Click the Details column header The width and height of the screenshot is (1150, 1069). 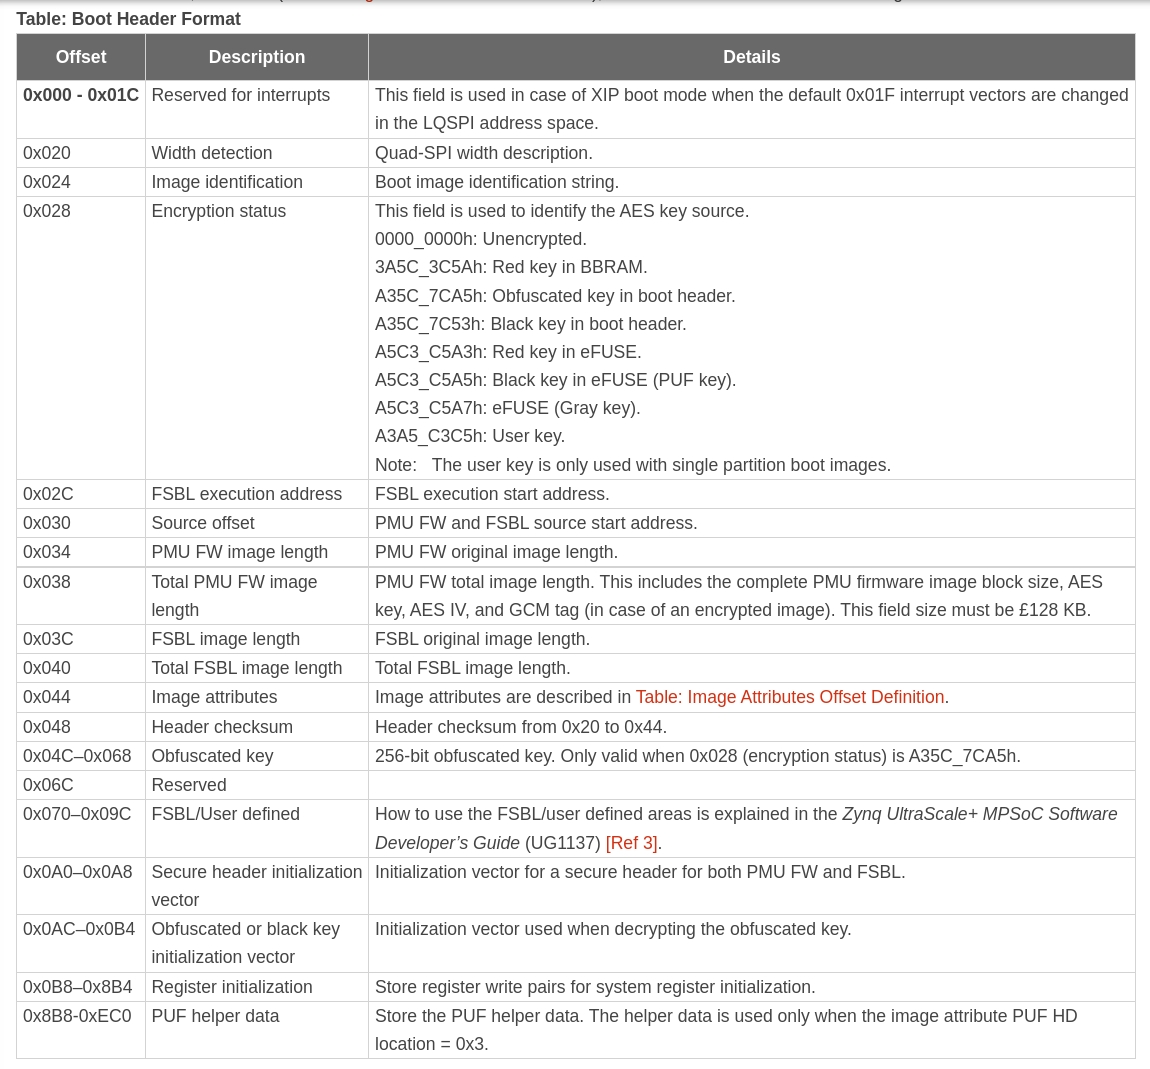click(751, 57)
